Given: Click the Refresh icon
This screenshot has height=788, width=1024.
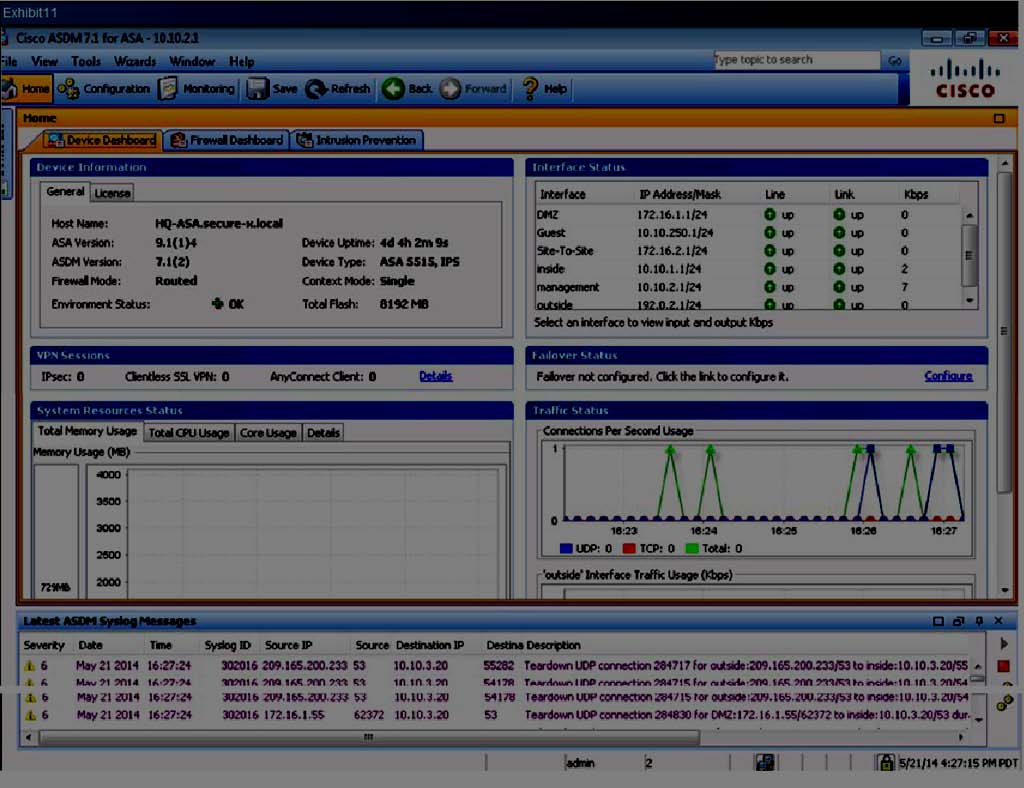Looking at the screenshot, I should (316, 89).
